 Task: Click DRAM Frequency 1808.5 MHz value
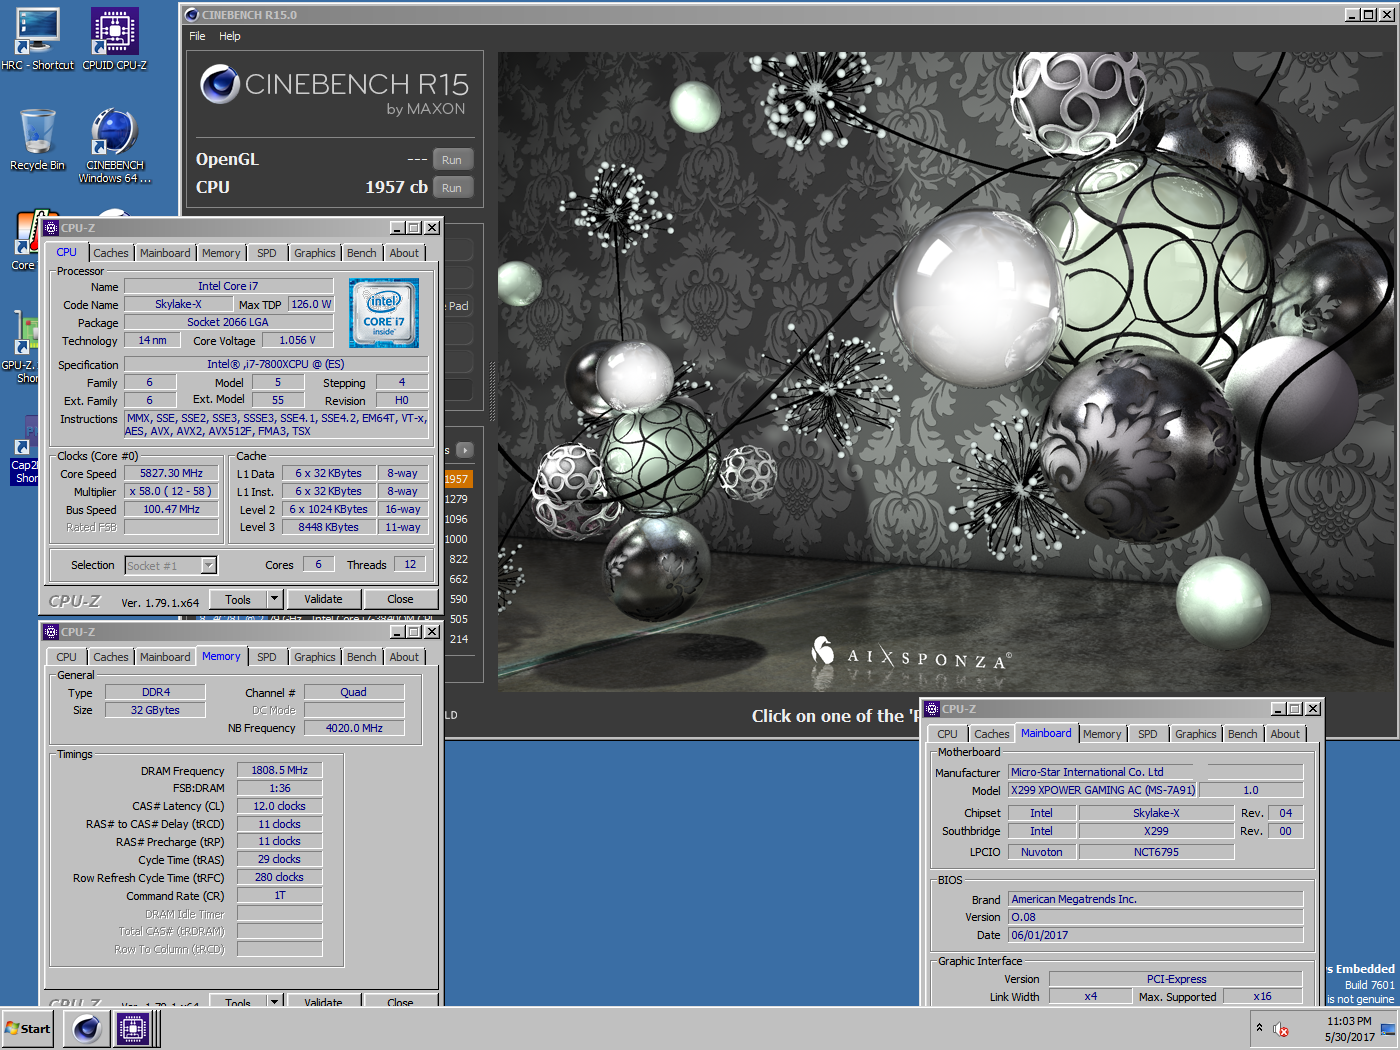(280, 771)
